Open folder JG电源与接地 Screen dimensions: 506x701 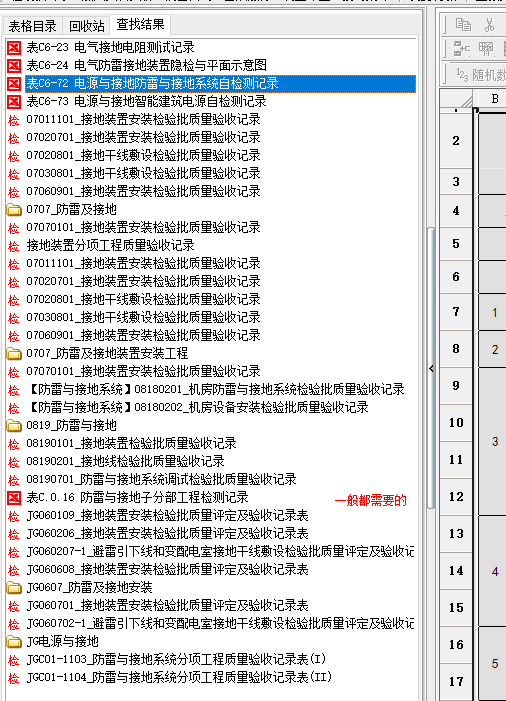[53, 642]
